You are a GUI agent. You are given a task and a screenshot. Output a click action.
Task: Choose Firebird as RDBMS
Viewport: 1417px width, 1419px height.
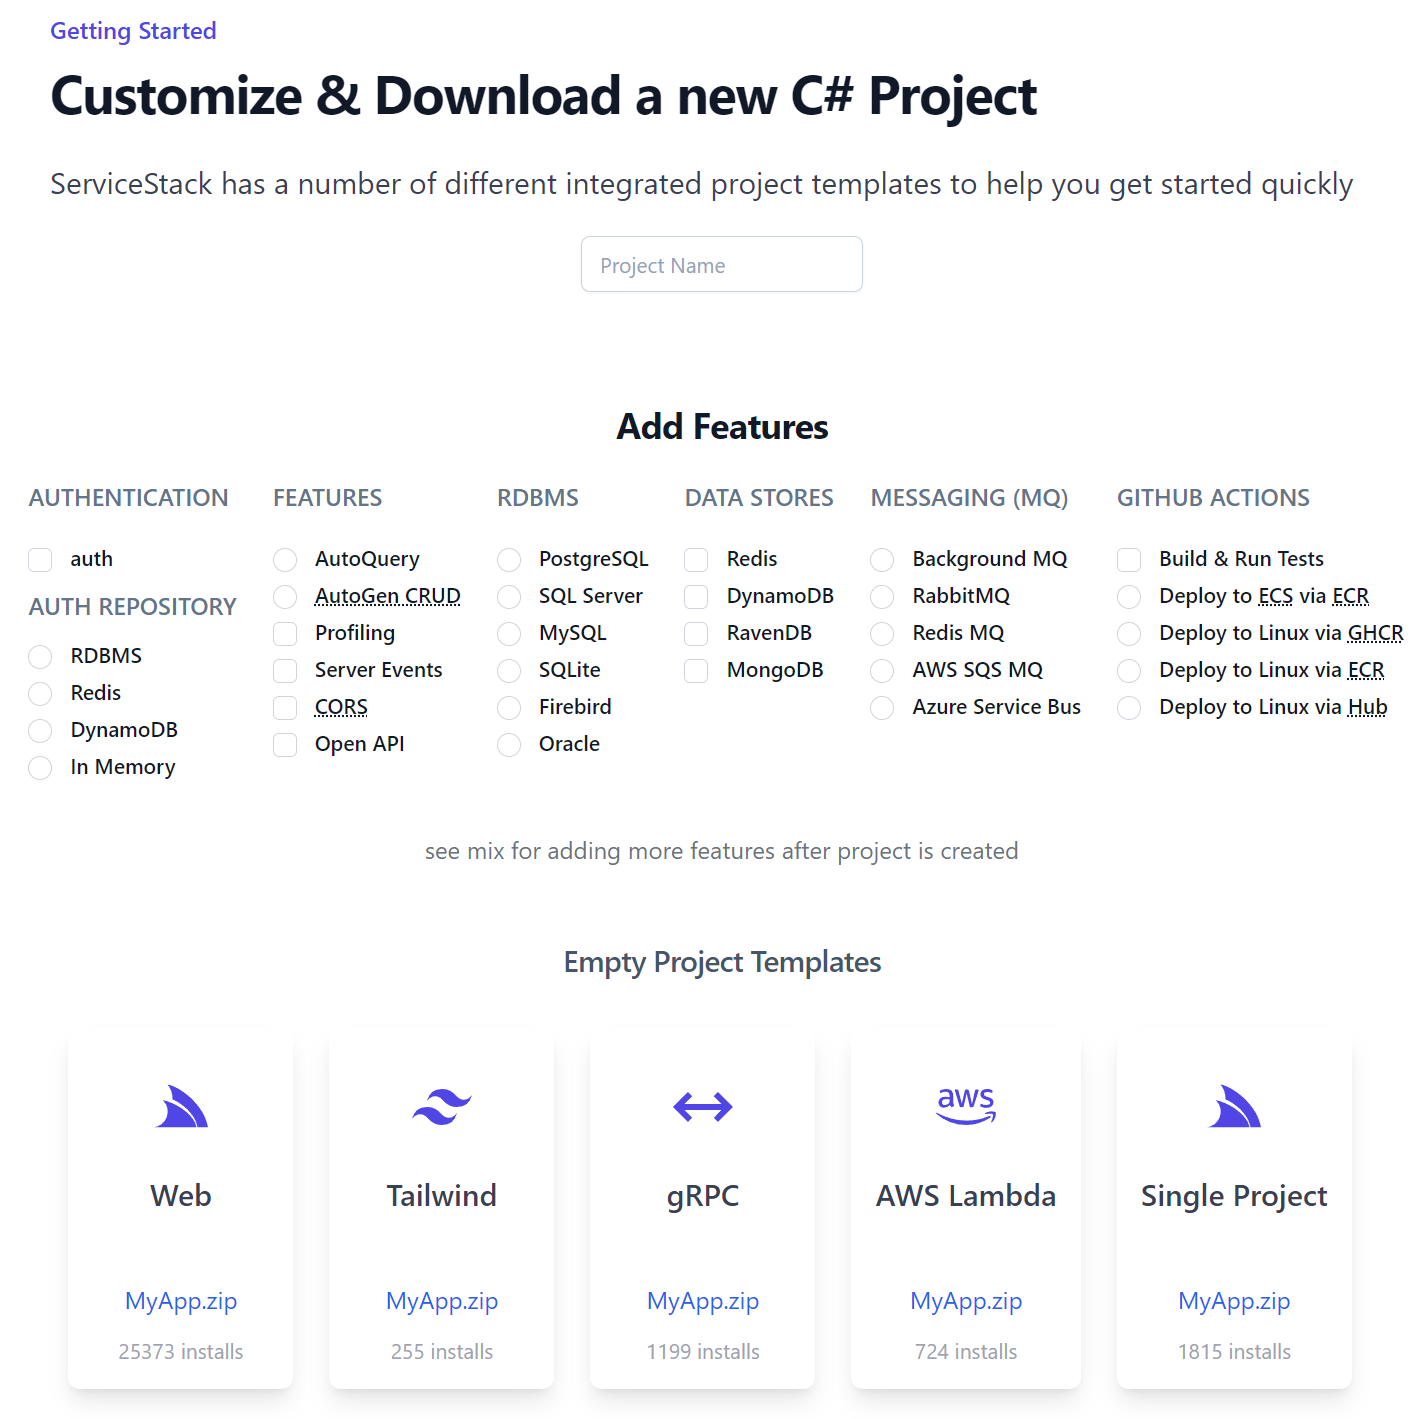(509, 708)
